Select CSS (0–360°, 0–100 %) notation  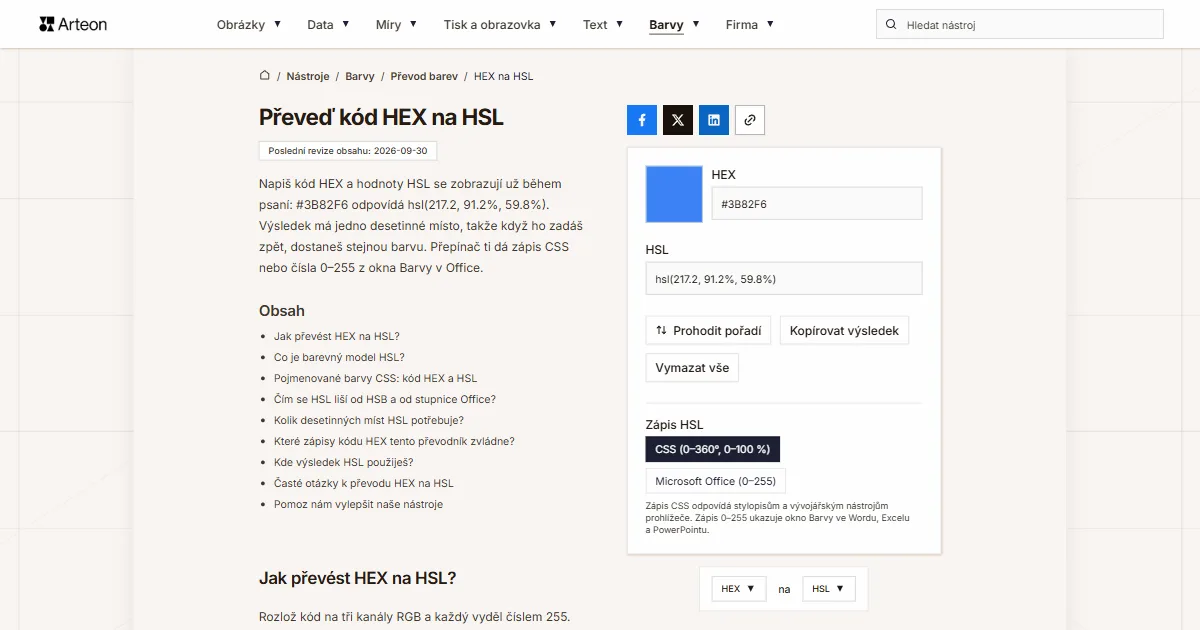coord(713,449)
